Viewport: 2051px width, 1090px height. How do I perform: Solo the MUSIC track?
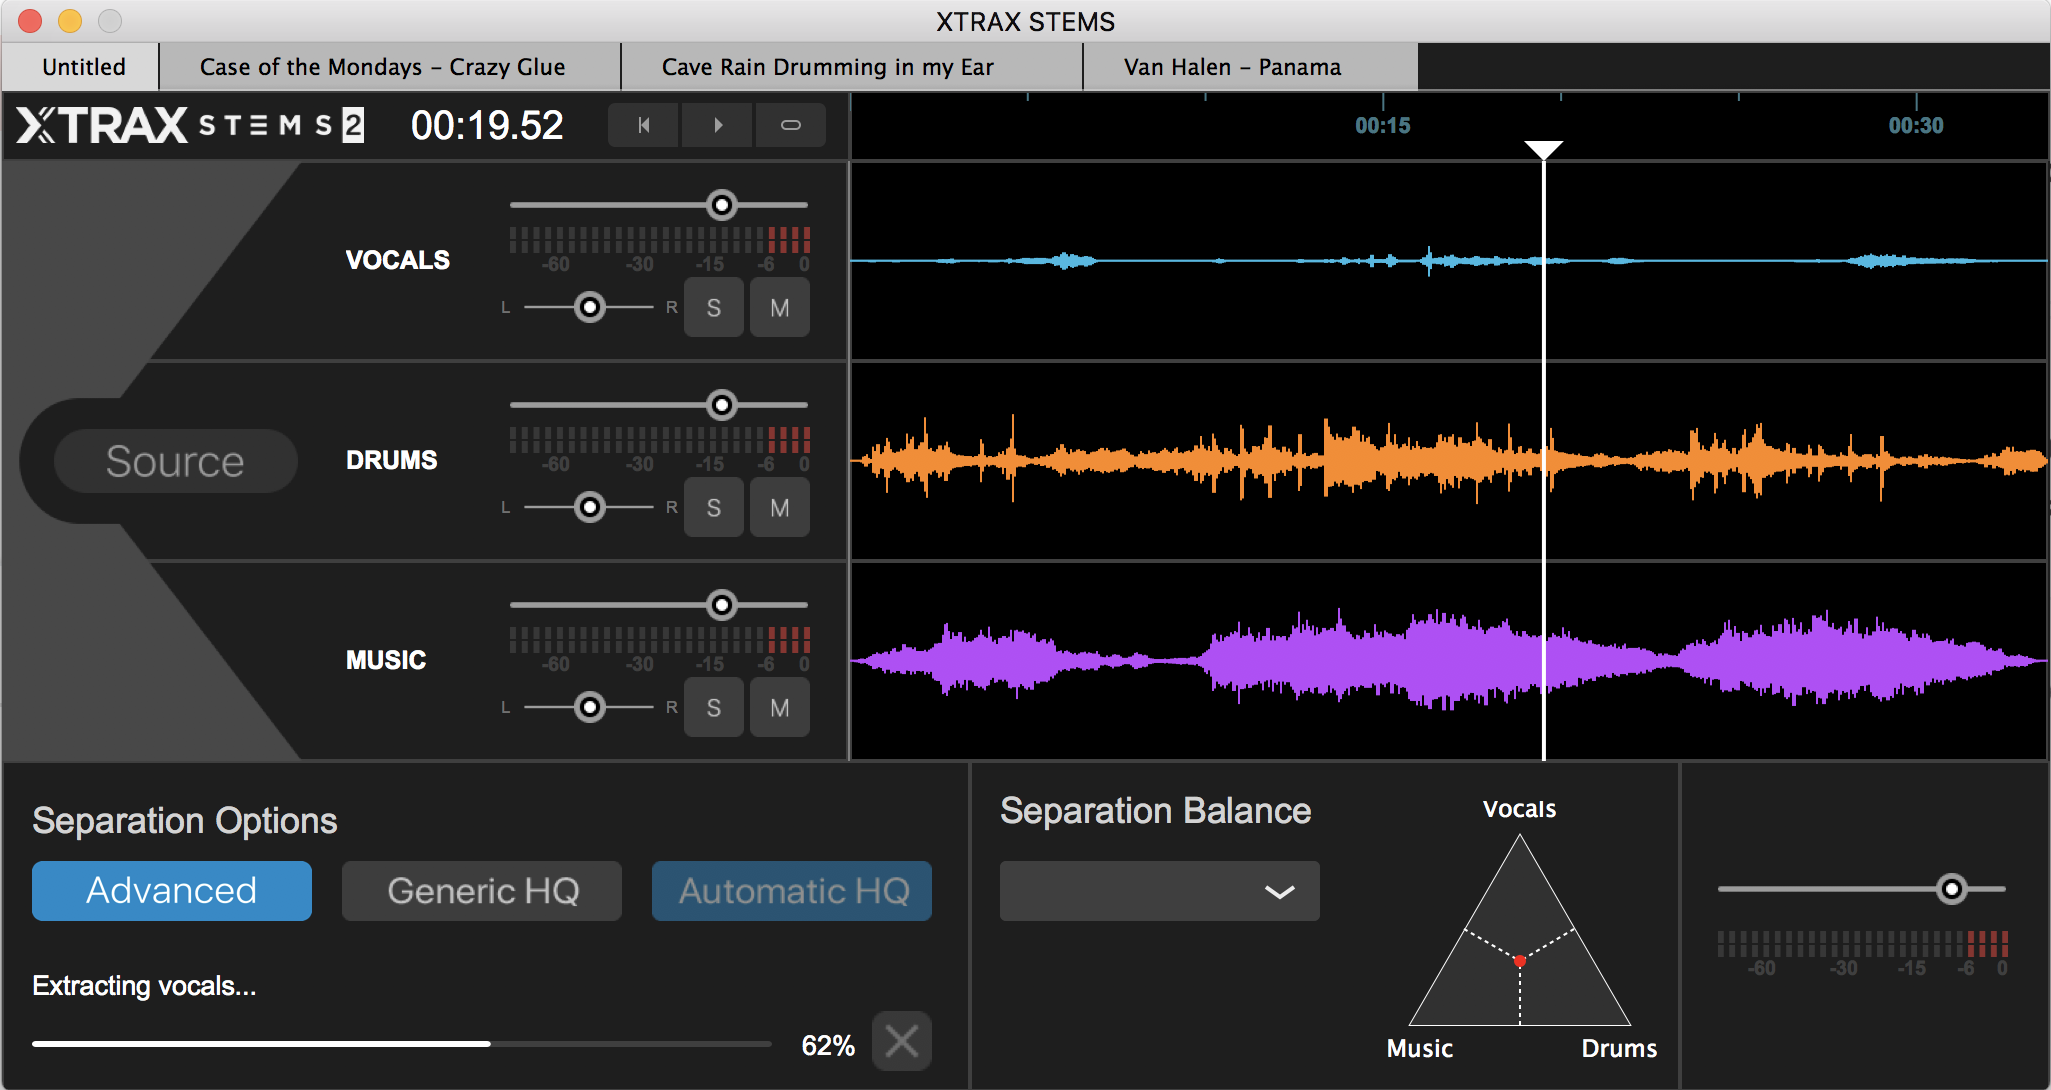click(714, 707)
